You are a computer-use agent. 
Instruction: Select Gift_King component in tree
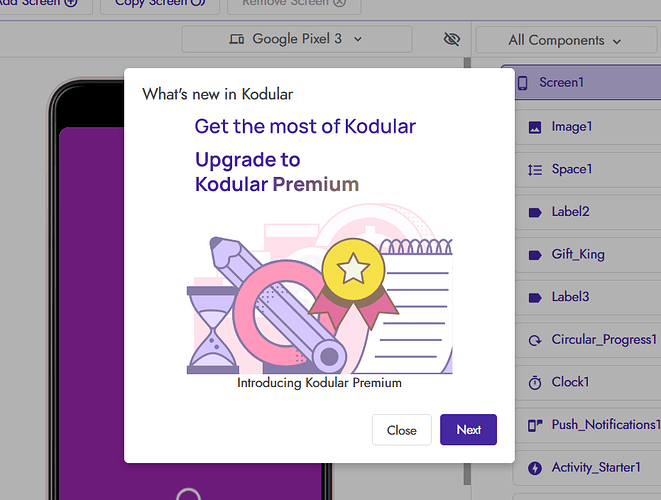pos(588,254)
